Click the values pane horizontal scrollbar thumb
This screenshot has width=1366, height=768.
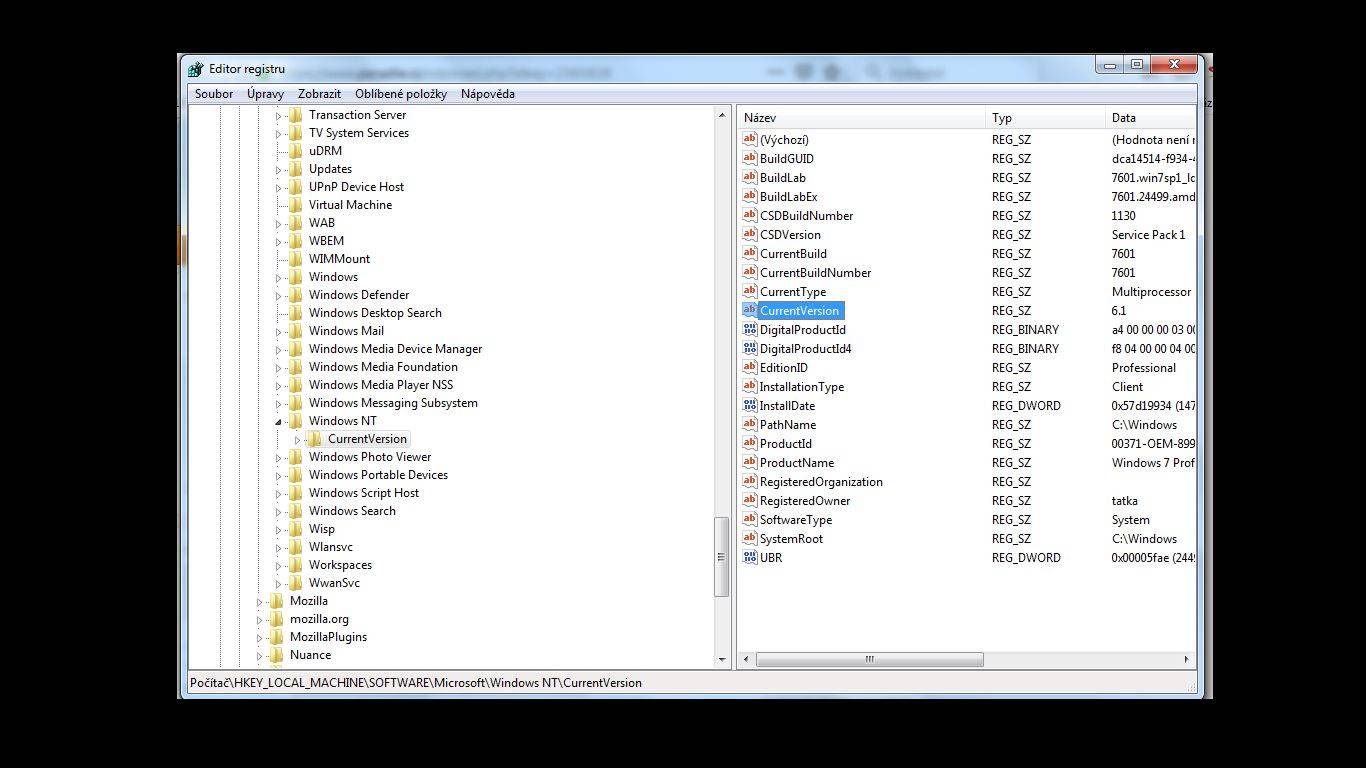[869, 659]
